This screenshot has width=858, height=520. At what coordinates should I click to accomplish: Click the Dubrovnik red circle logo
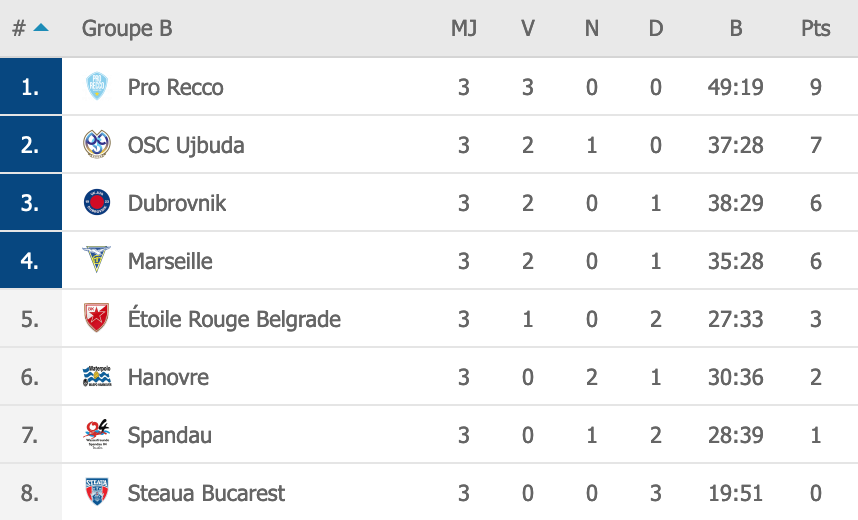click(97, 203)
